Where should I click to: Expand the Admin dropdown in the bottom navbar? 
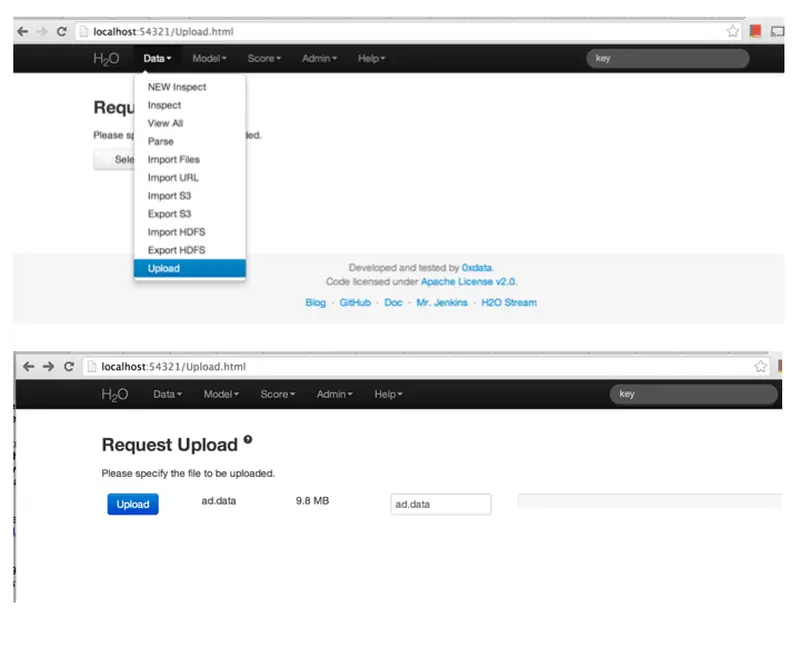click(334, 394)
